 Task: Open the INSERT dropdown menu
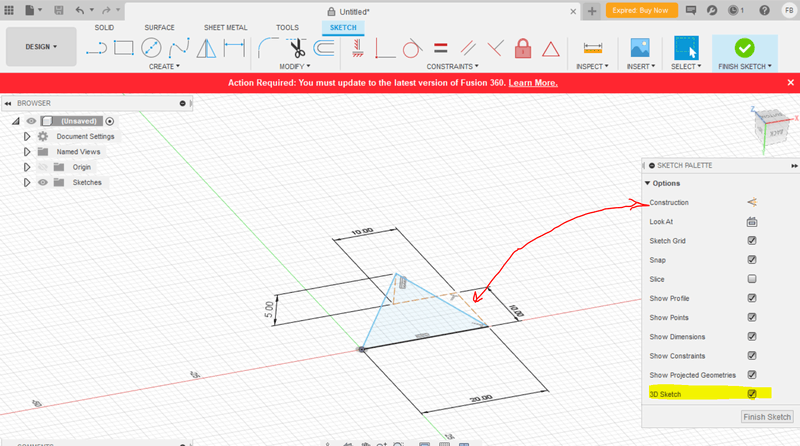[x=641, y=66]
